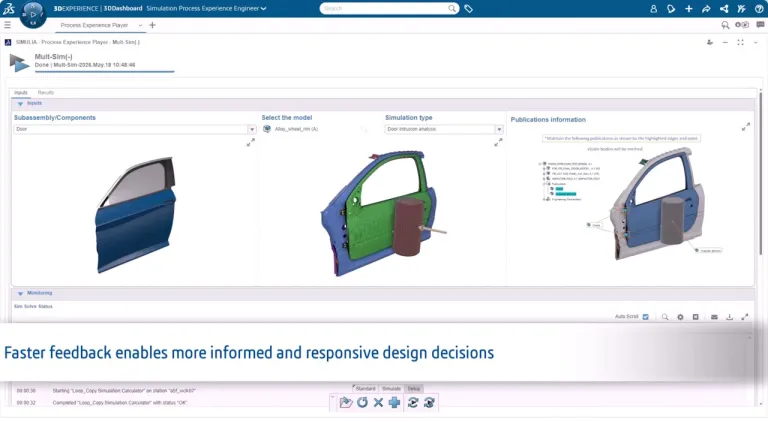Select the Process Experience Player dashboard tab
Screen dimensions: 768x422
click(x=94, y=25)
